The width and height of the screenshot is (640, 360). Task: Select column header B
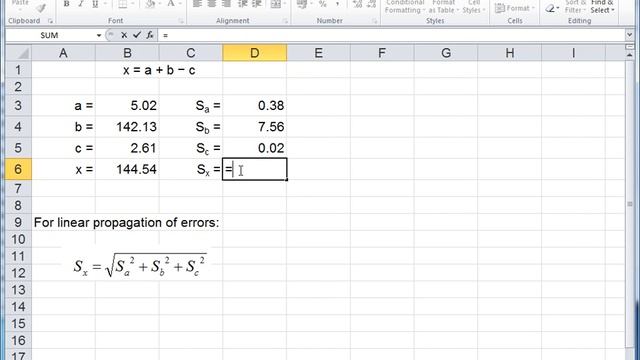click(x=127, y=53)
